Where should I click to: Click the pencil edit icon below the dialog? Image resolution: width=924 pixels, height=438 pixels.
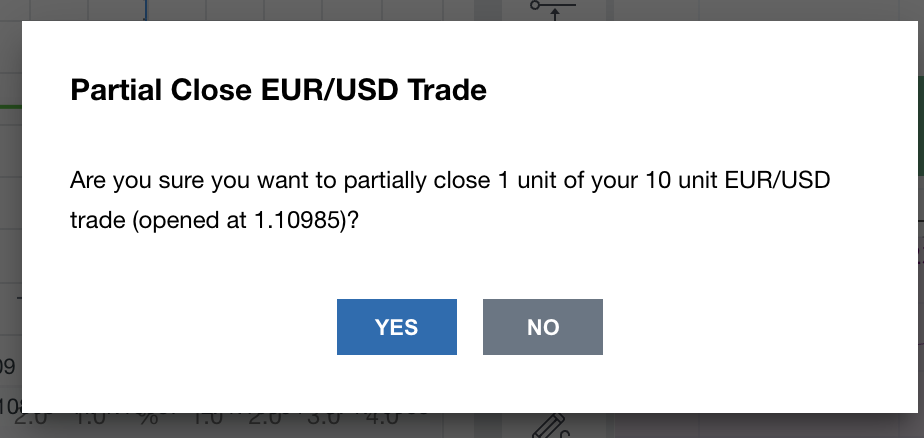coord(548,427)
